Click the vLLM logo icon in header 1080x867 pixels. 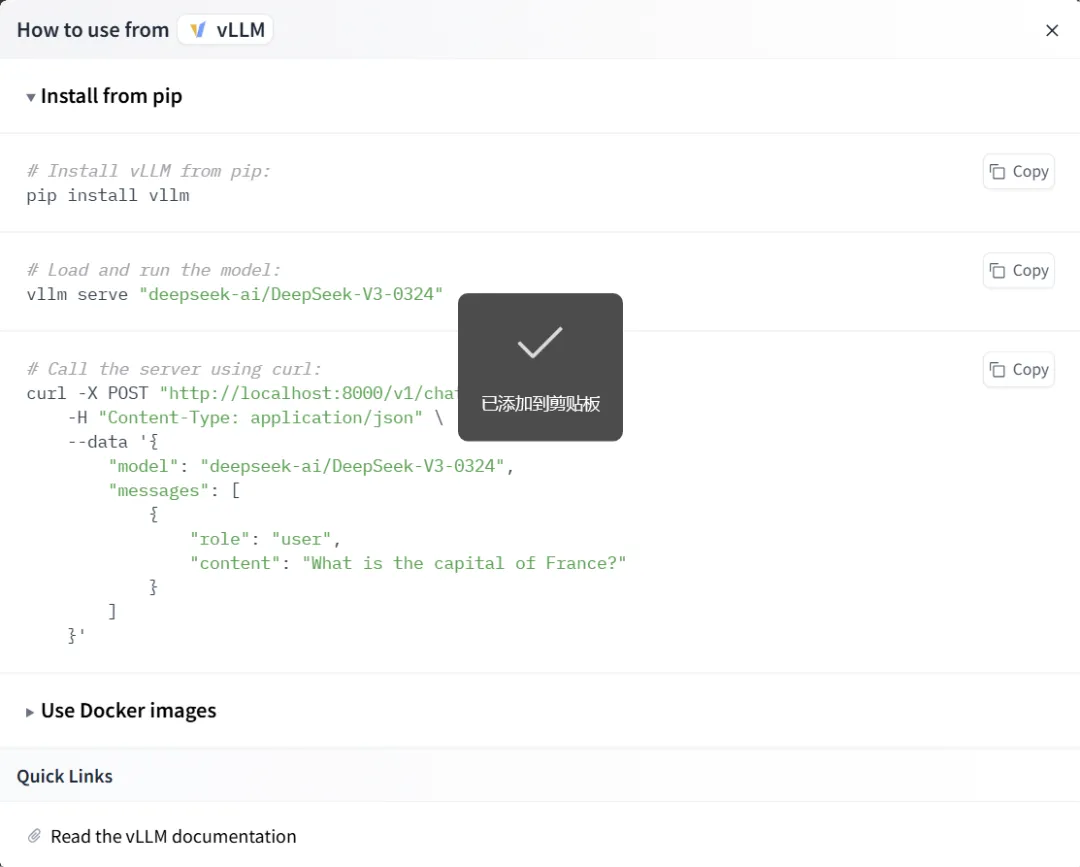point(197,30)
